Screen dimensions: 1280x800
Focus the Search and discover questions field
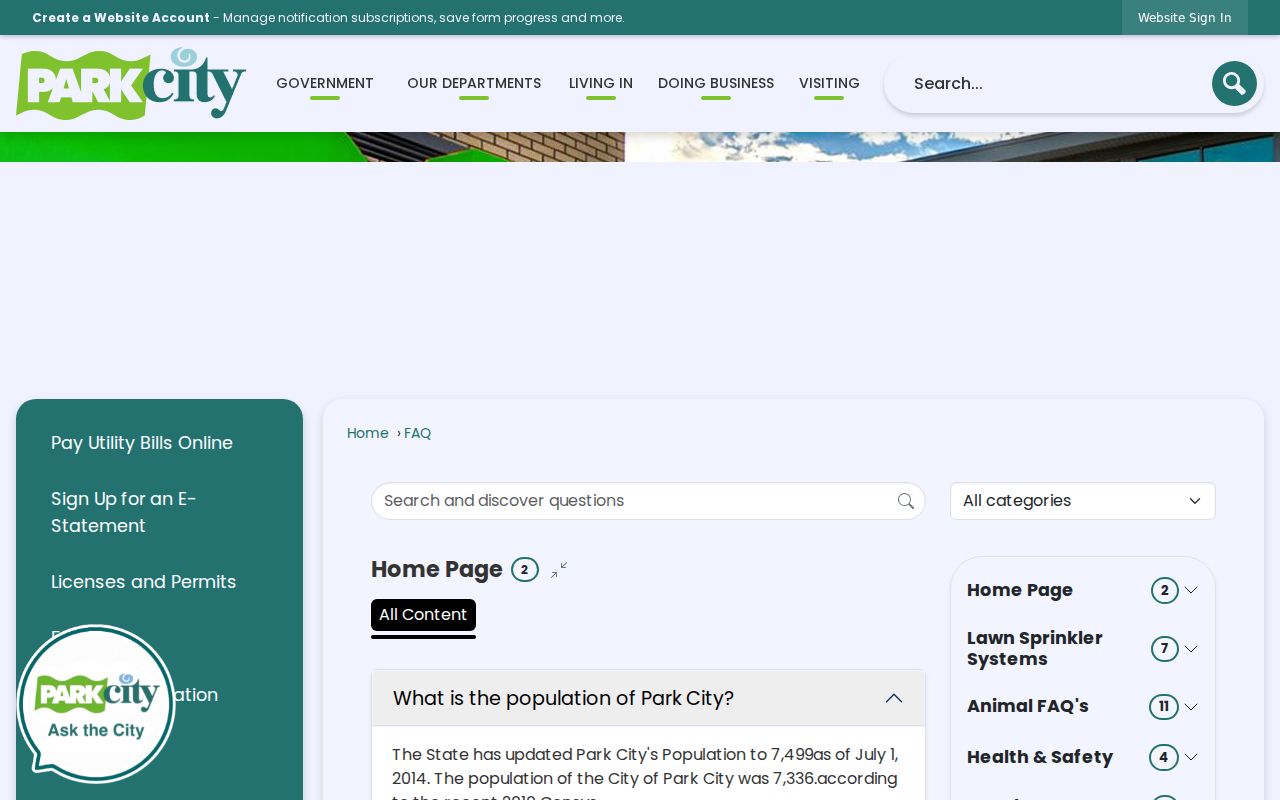coord(636,501)
